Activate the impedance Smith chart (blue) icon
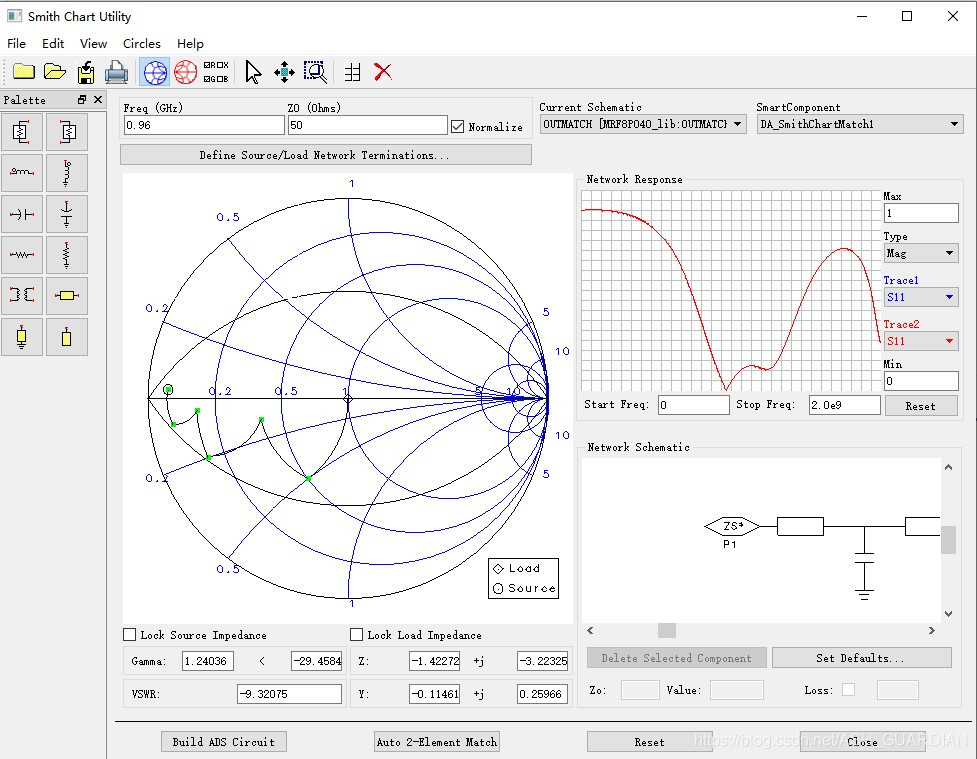This screenshot has height=759, width=977. point(155,72)
